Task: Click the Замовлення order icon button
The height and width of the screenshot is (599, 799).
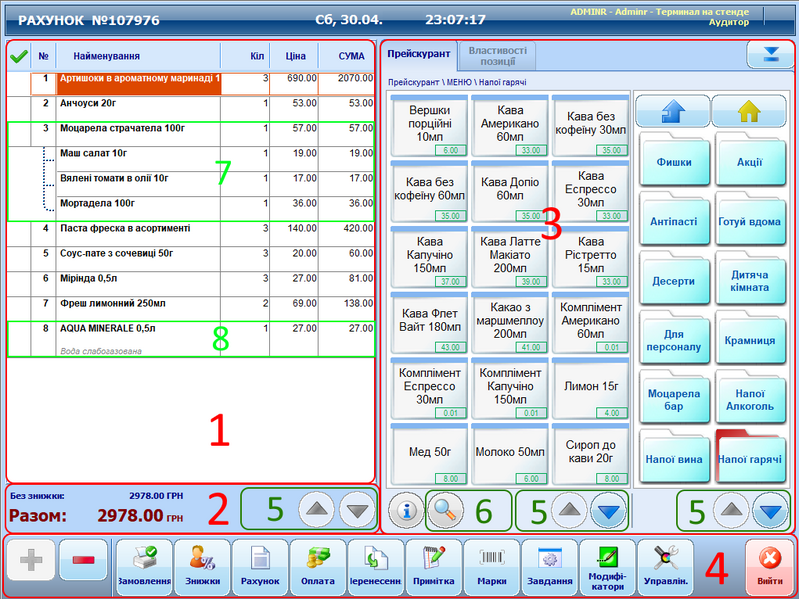Action: [143, 565]
